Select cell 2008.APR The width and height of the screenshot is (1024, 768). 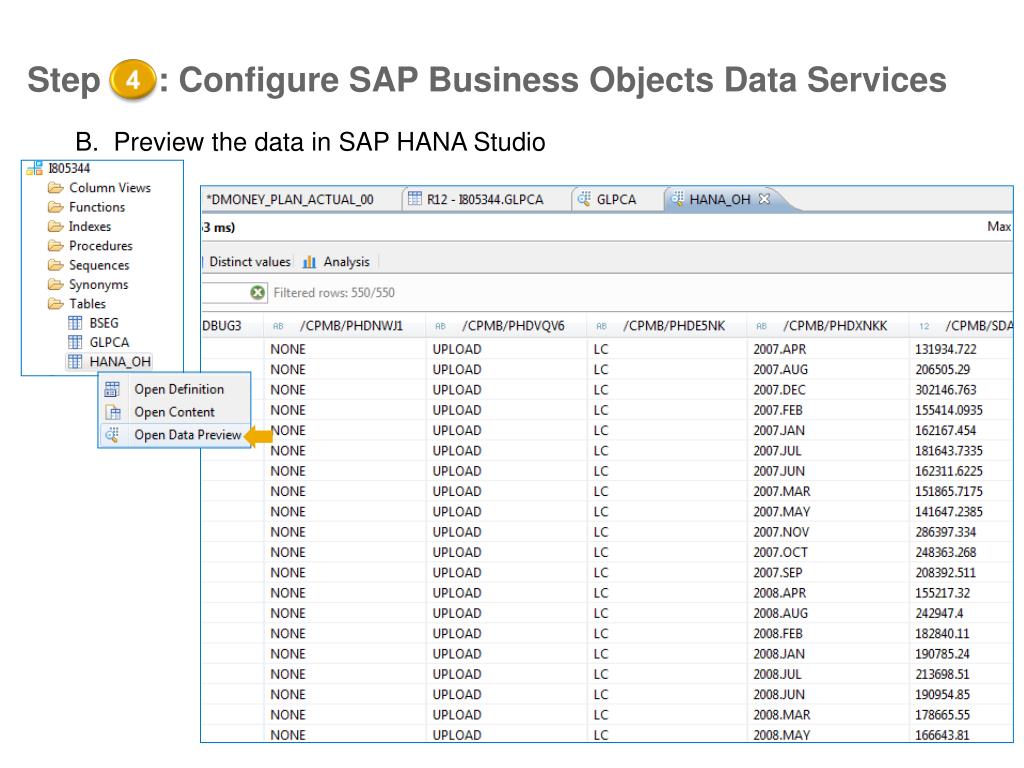point(780,593)
